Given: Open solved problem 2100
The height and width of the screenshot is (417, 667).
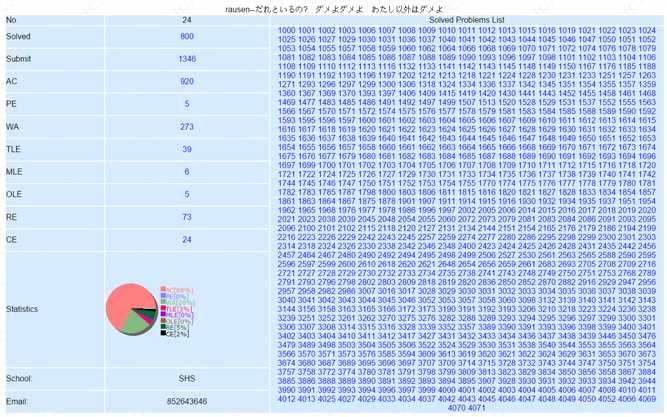Looking at the screenshot, I should pyautogui.click(x=307, y=228).
